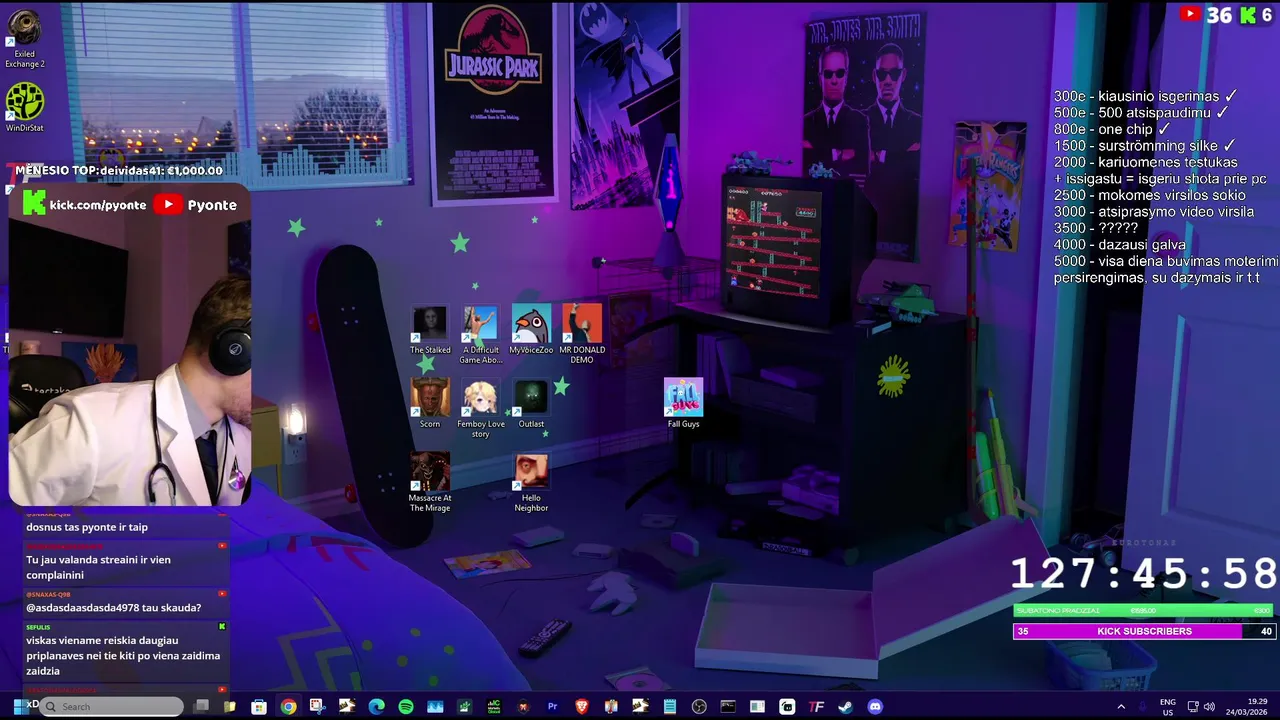This screenshot has width=1280, height=720.
Task: Open Task View from the taskbar
Action: (x=201, y=707)
